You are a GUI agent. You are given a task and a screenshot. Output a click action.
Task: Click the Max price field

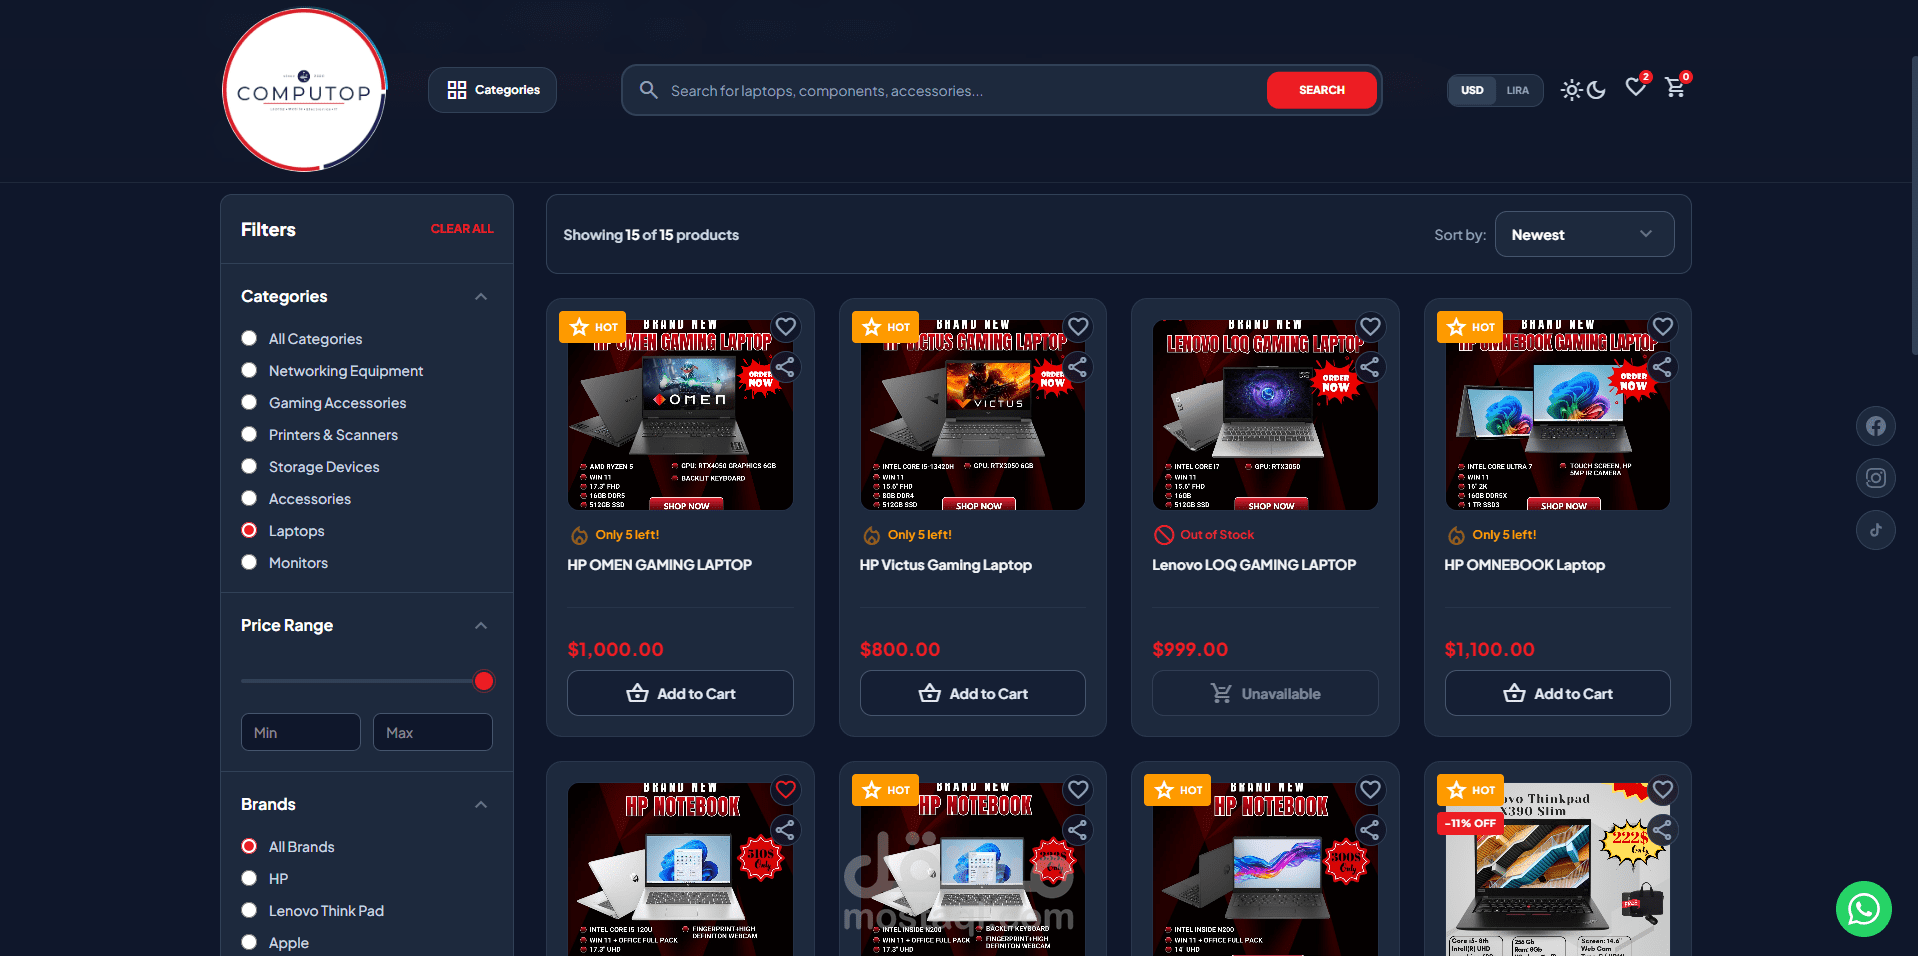click(433, 732)
